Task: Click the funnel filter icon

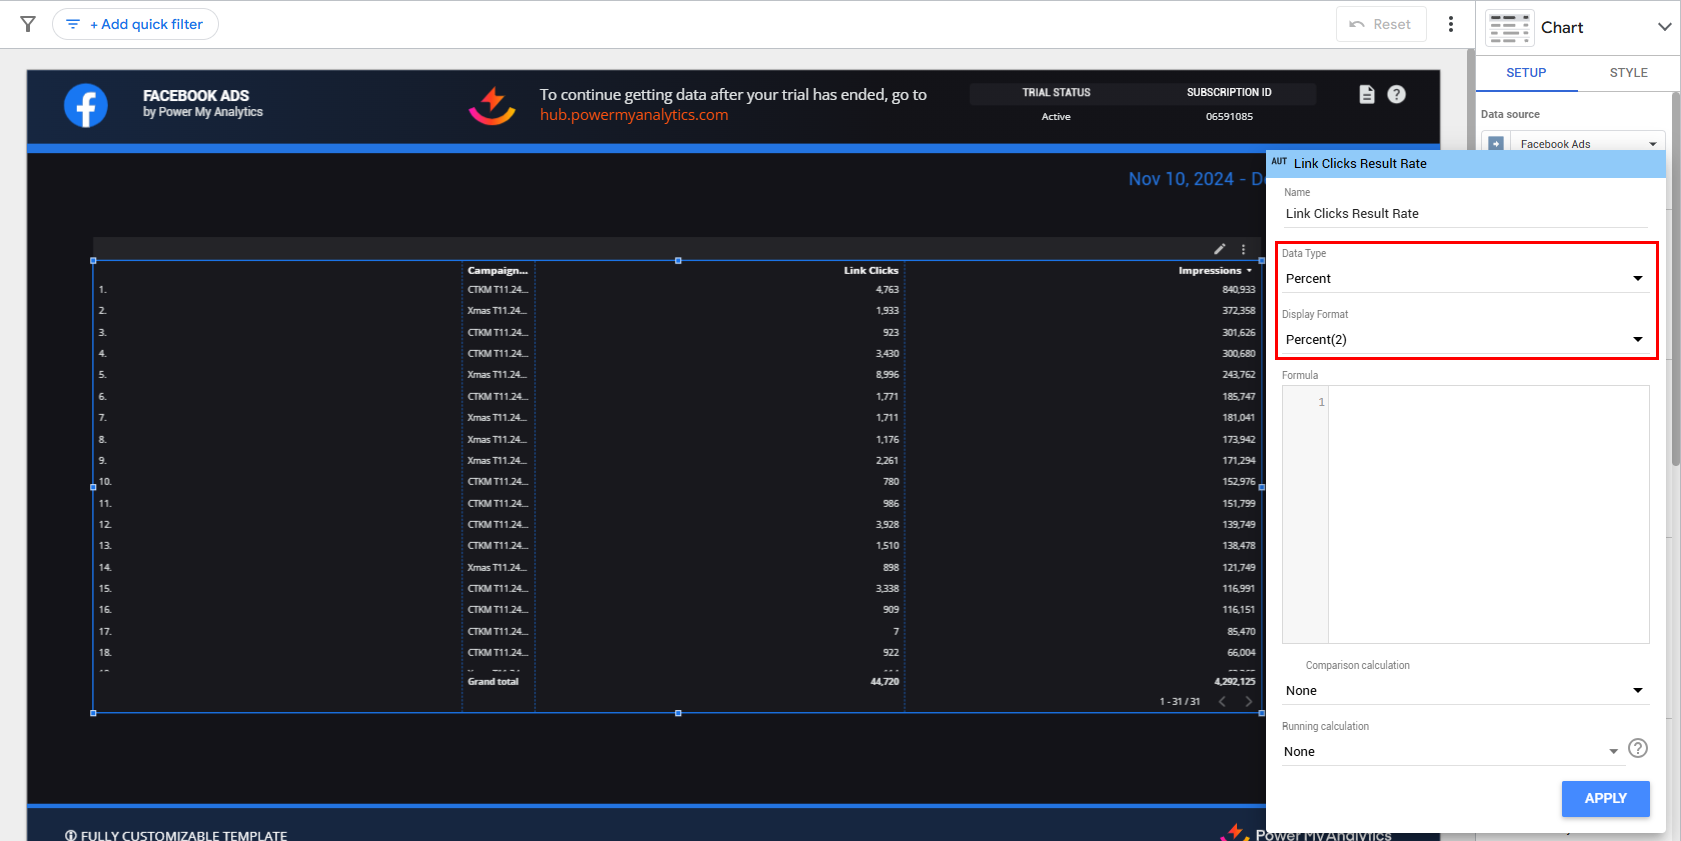Action: pyautogui.click(x=28, y=24)
